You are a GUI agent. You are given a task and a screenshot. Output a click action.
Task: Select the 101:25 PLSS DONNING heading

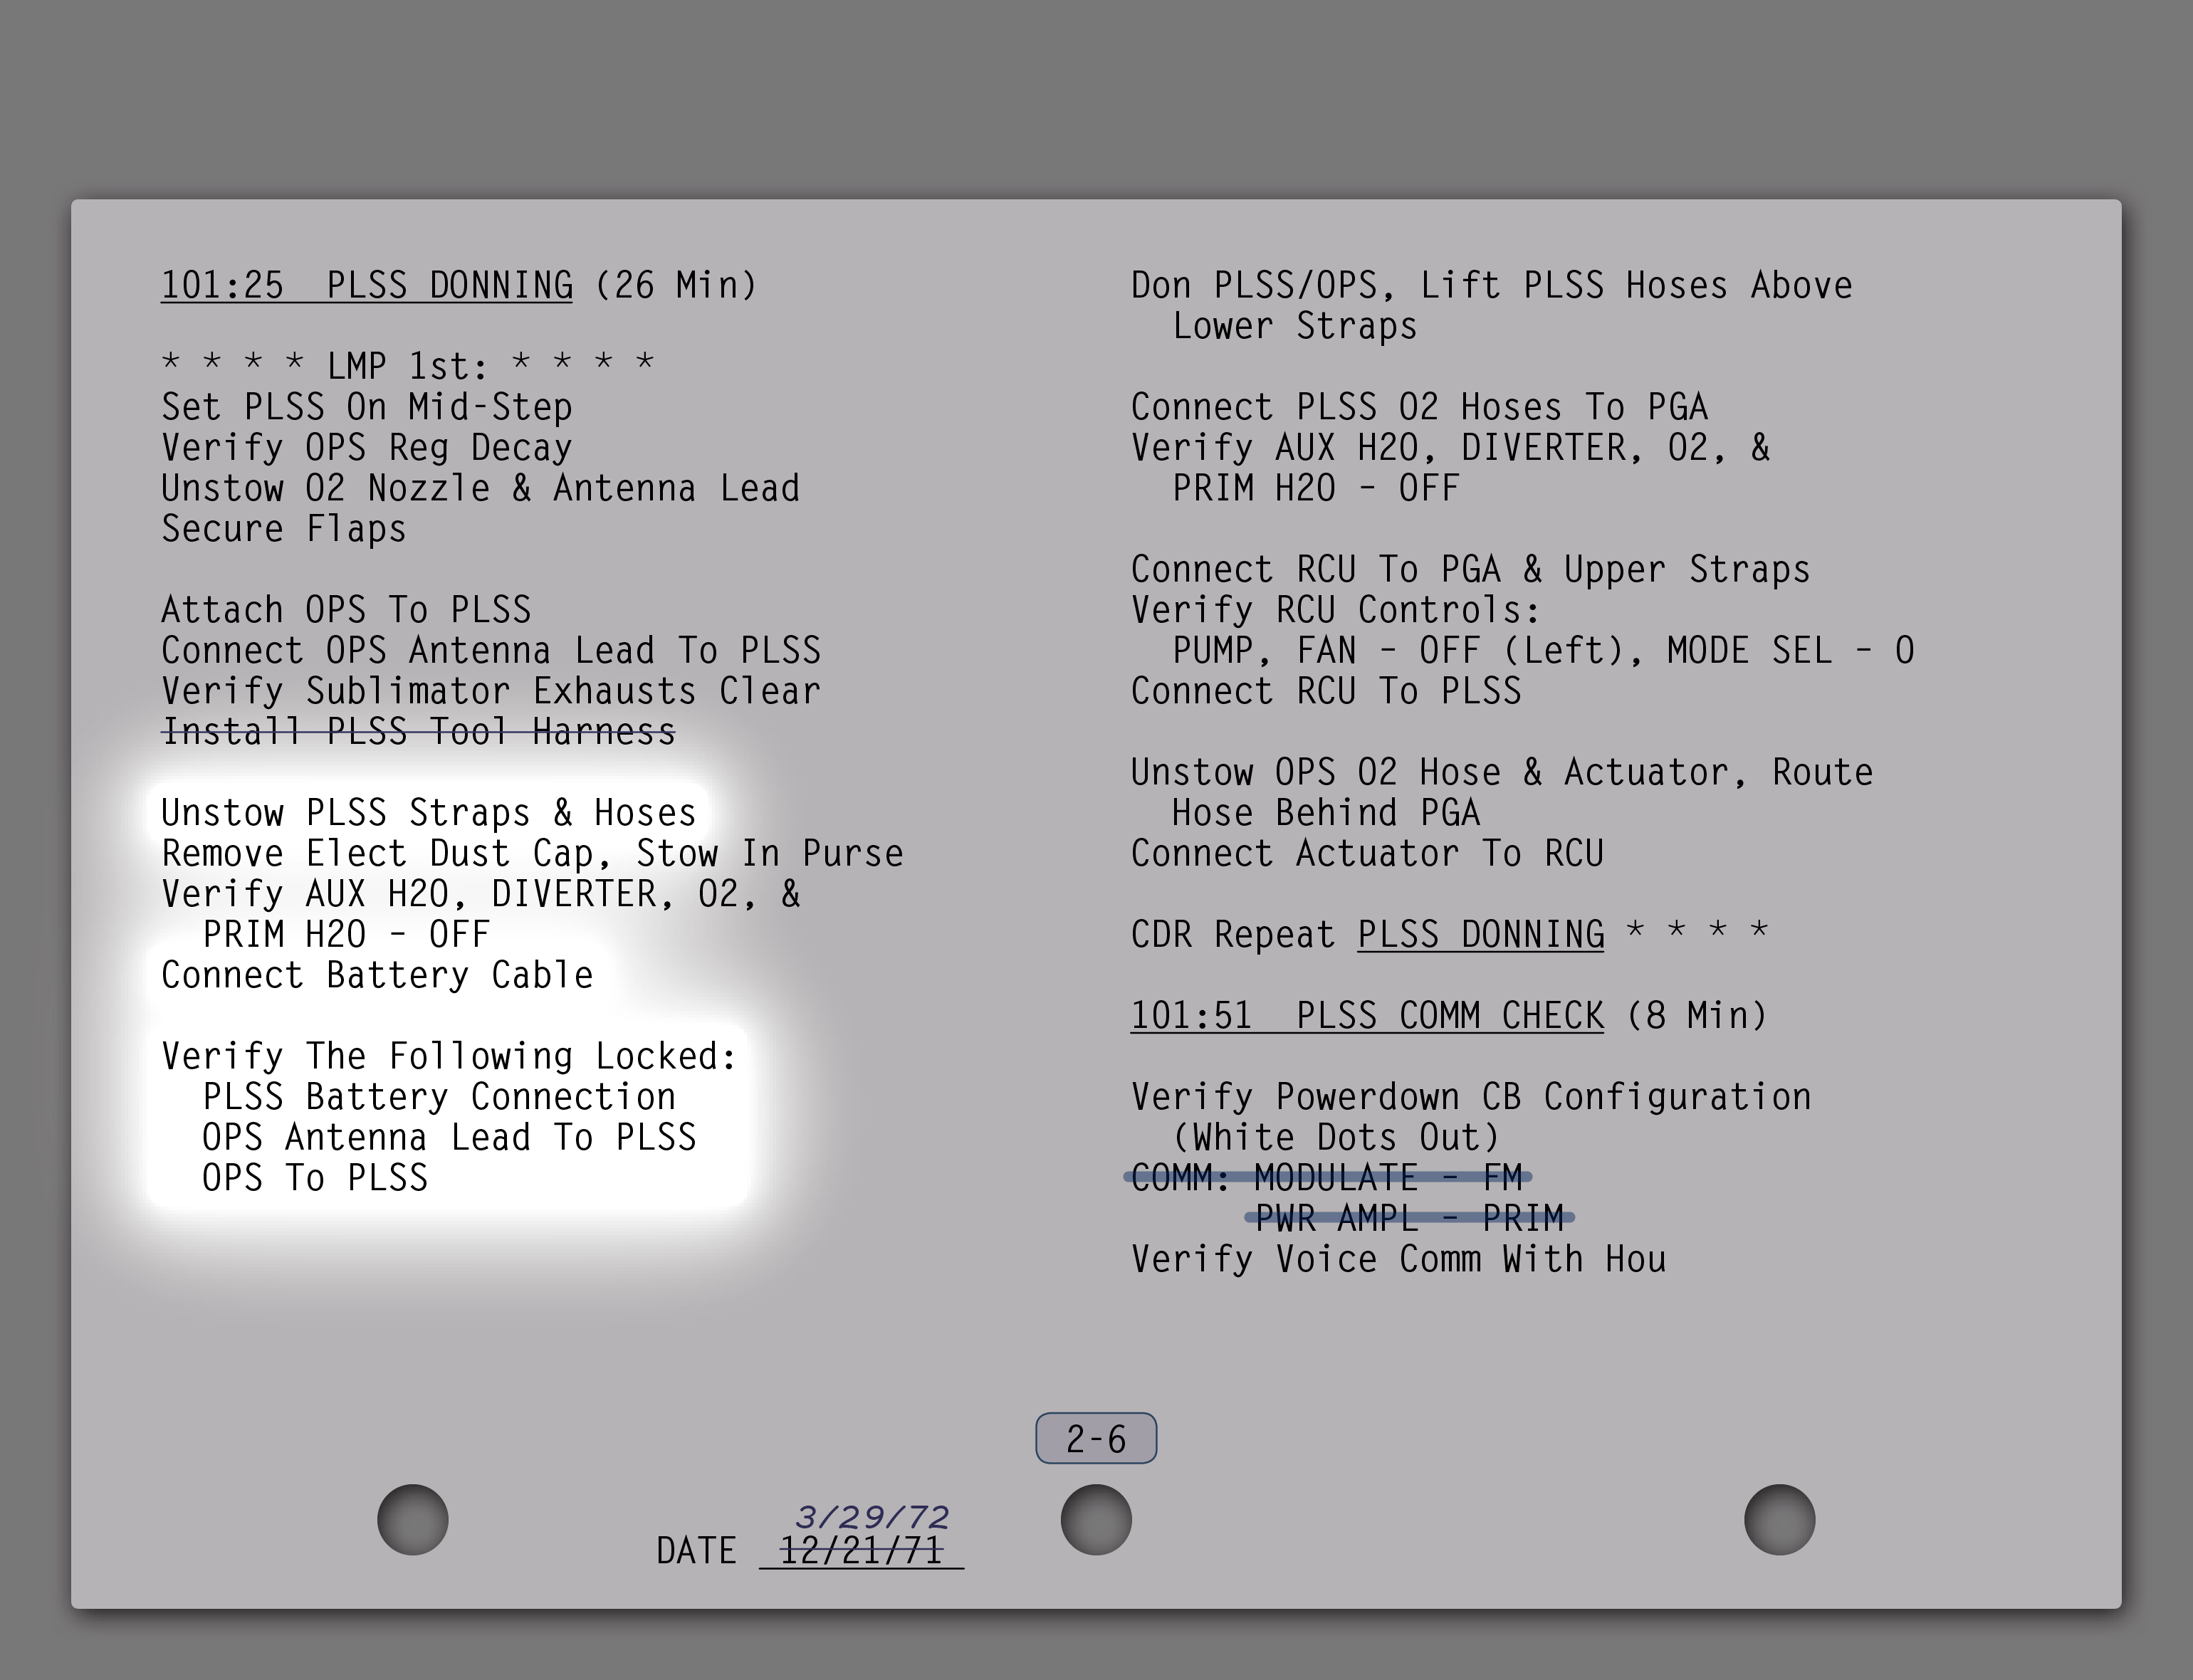coord(367,286)
